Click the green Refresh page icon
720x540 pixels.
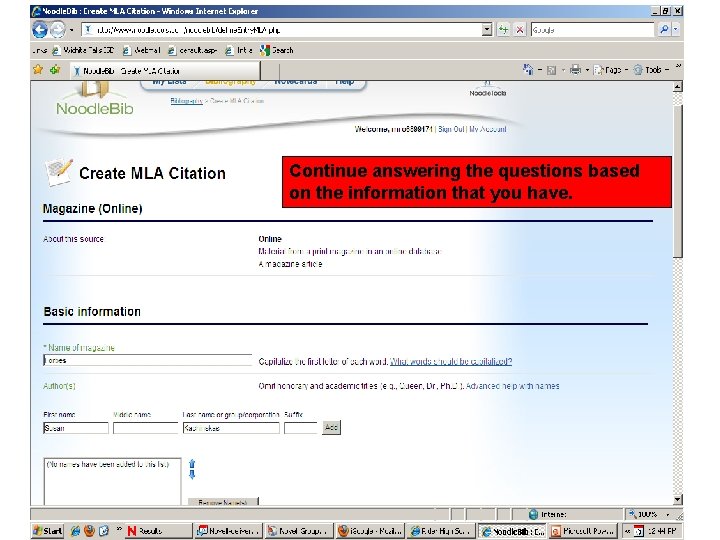[x=504, y=30]
